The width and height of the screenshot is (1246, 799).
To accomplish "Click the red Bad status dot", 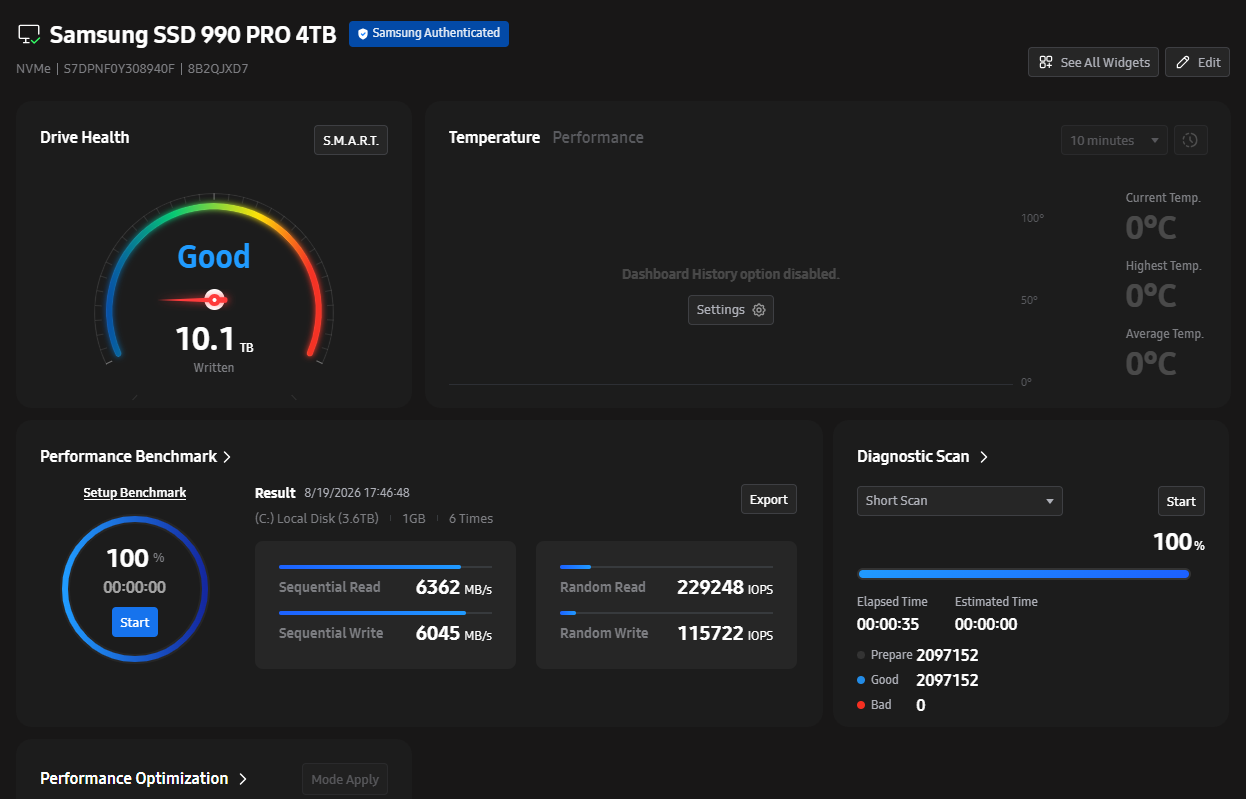I will coord(862,705).
